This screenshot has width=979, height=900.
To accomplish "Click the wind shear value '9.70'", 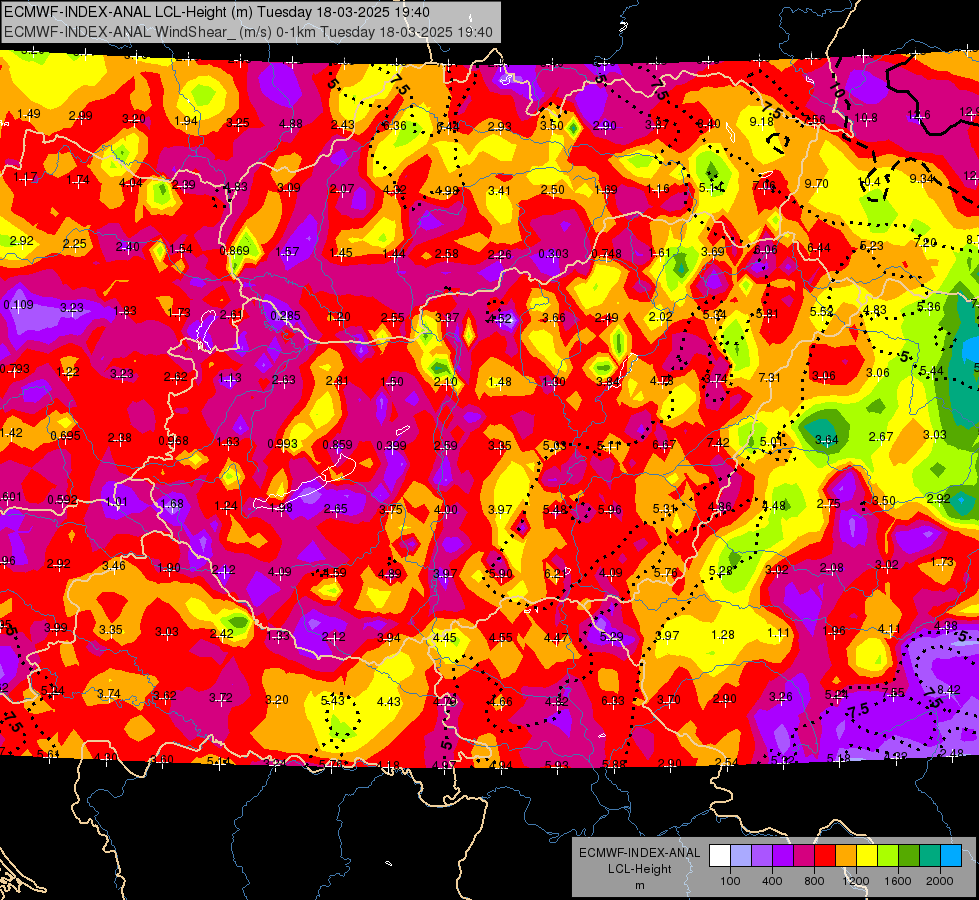I will tap(816, 183).
